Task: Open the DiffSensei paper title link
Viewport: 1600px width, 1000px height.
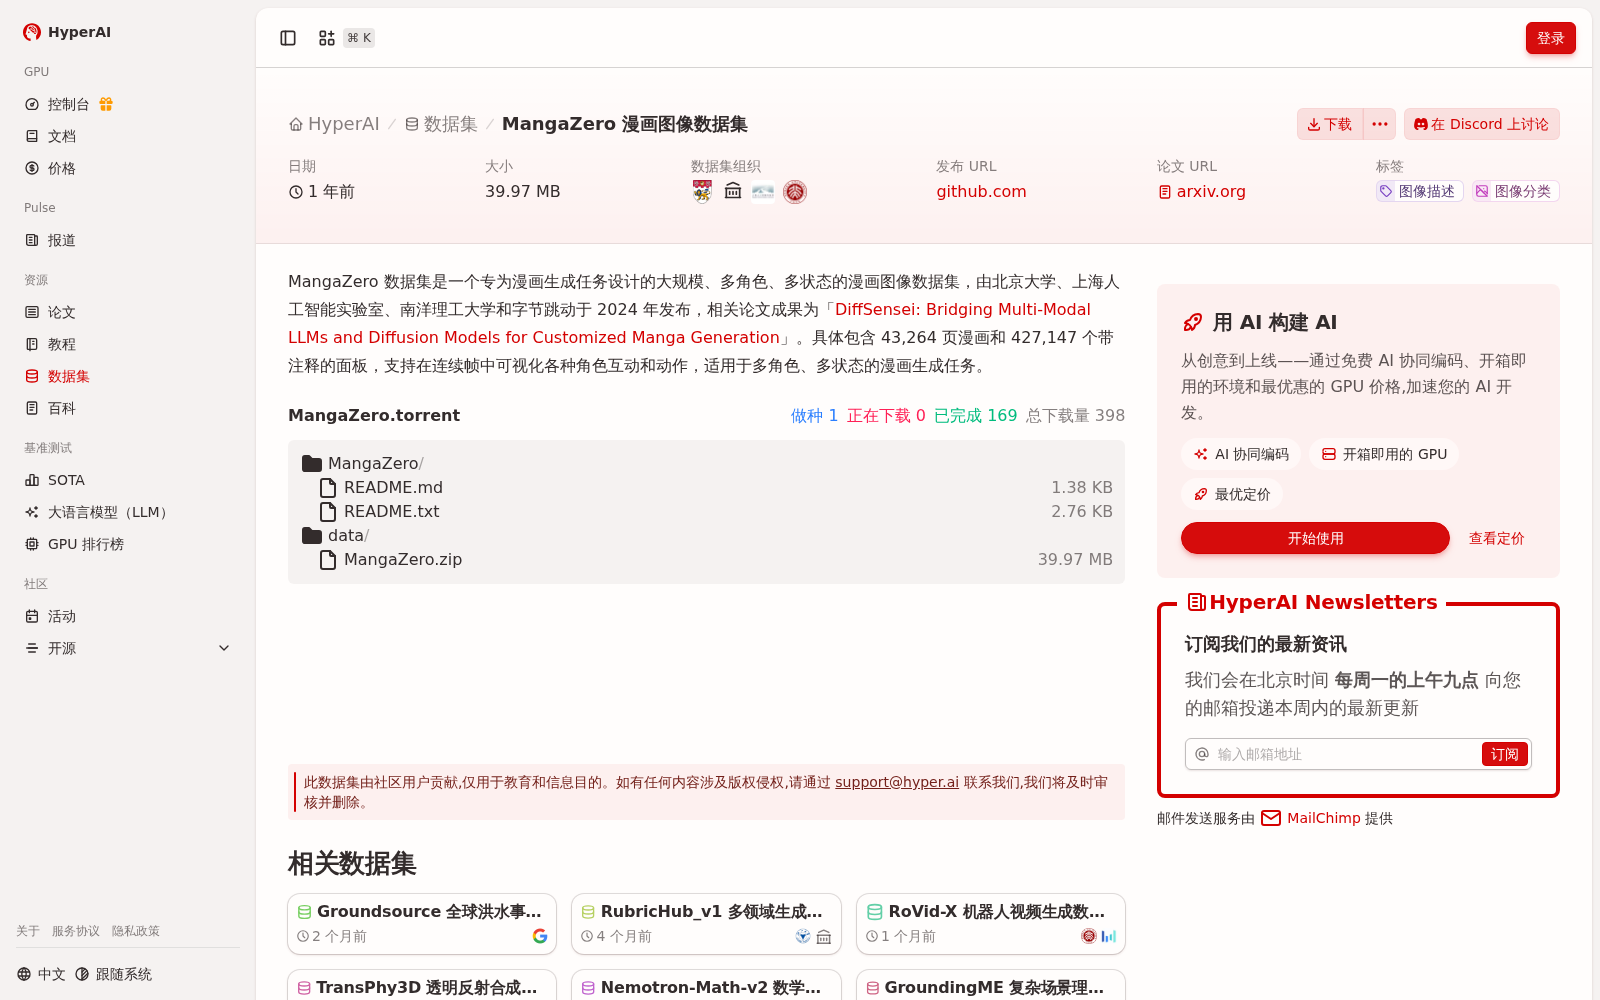Action: (x=689, y=324)
